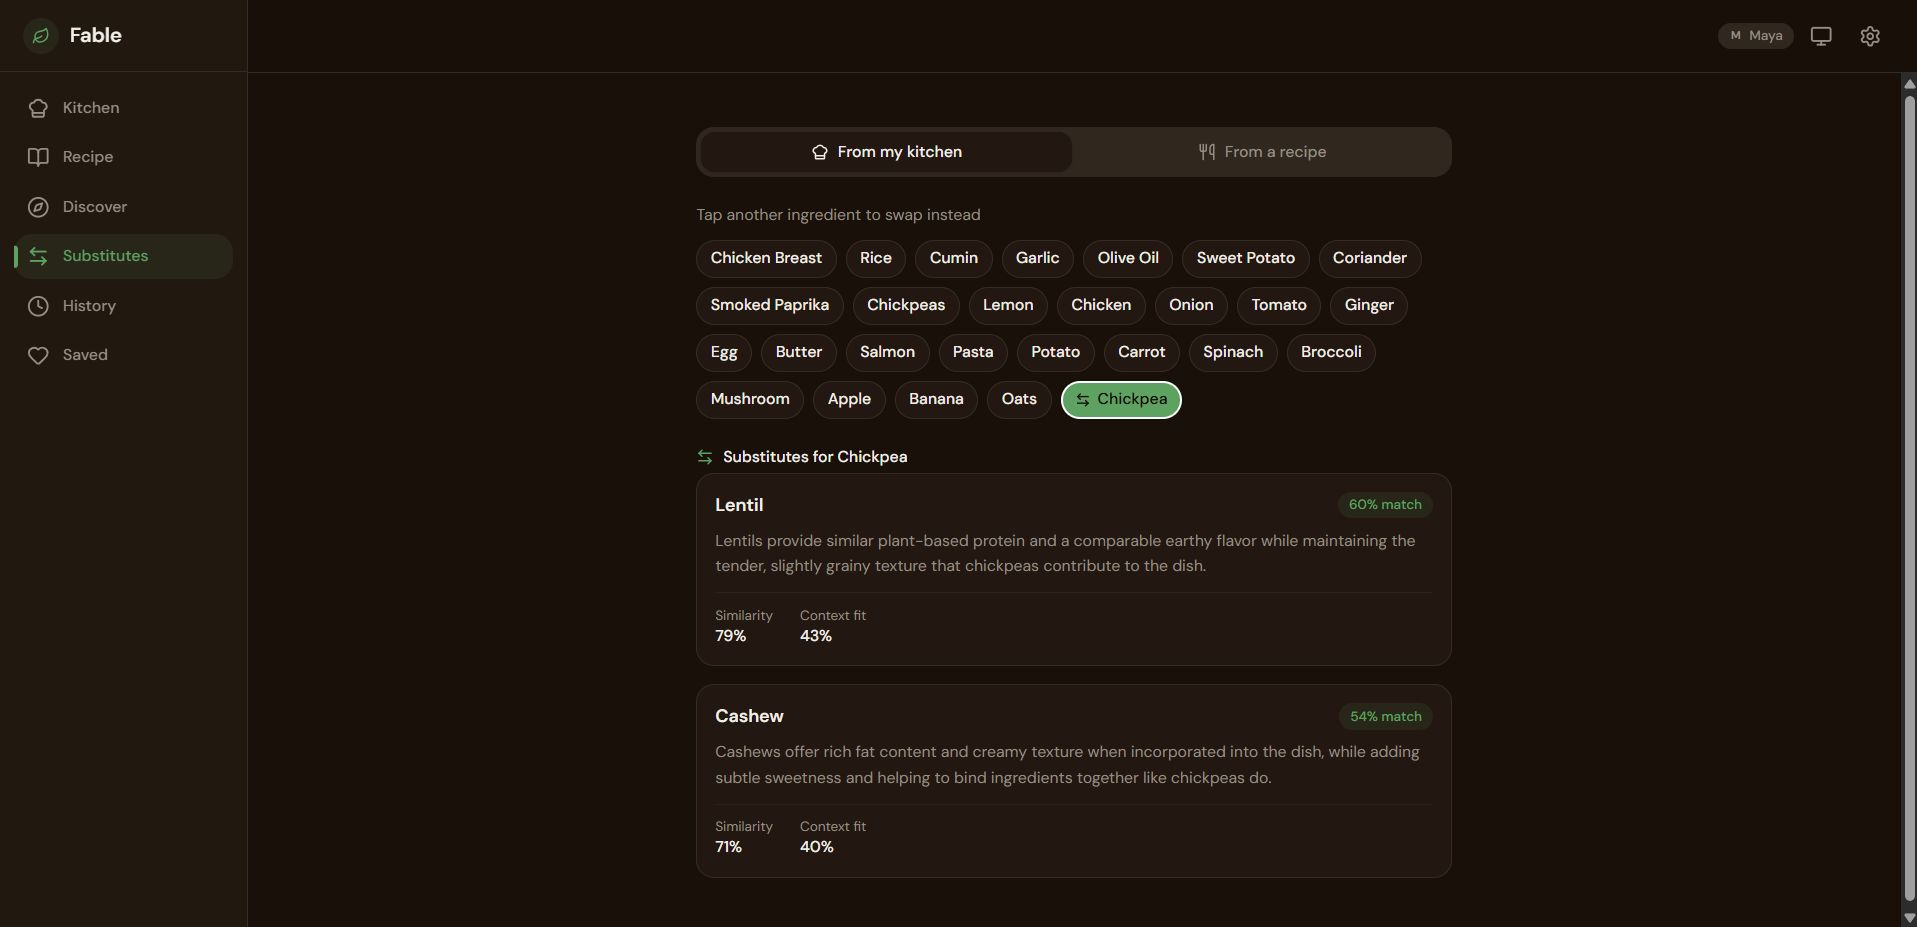Tap the Broccoli chip
This screenshot has width=1917, height=927.
[1331, 352]
